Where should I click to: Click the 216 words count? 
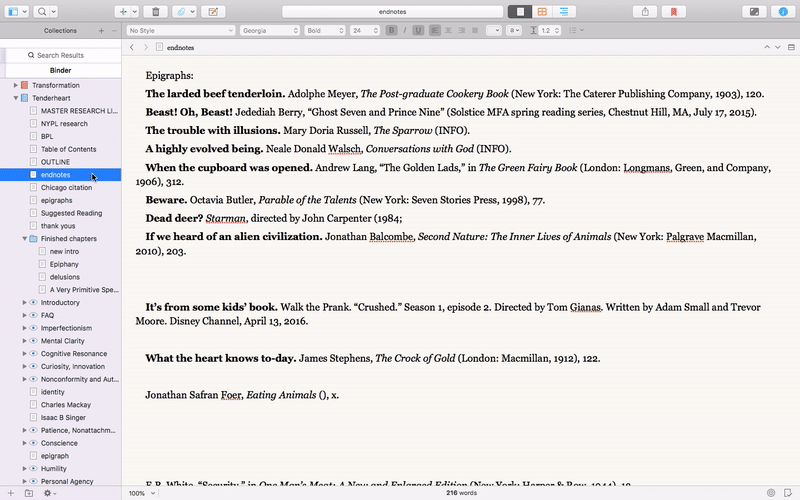pyautogui.click(x=461, y=493)
